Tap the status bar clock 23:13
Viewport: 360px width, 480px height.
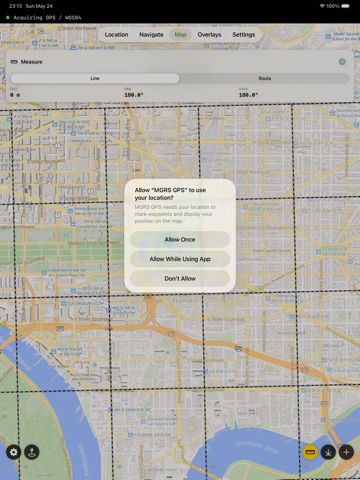tap(15, 6)
